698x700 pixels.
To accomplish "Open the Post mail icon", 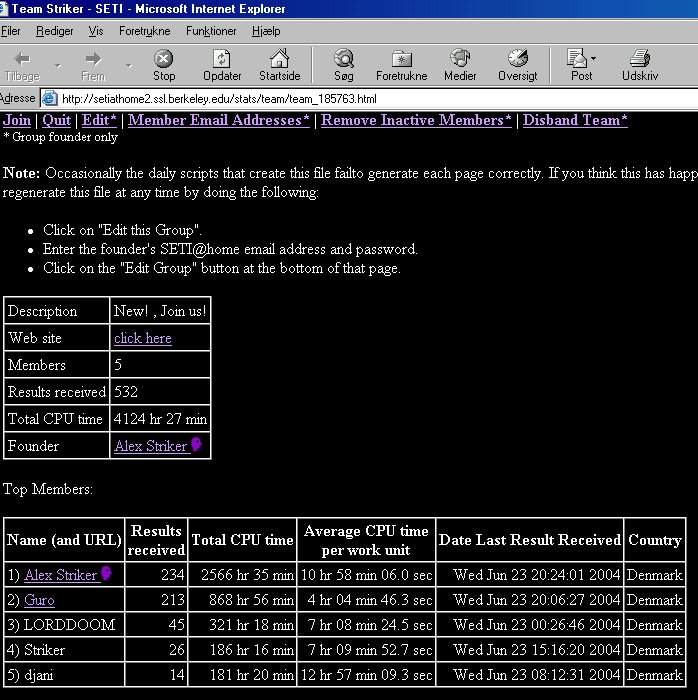I will click(x=577, y=58).
